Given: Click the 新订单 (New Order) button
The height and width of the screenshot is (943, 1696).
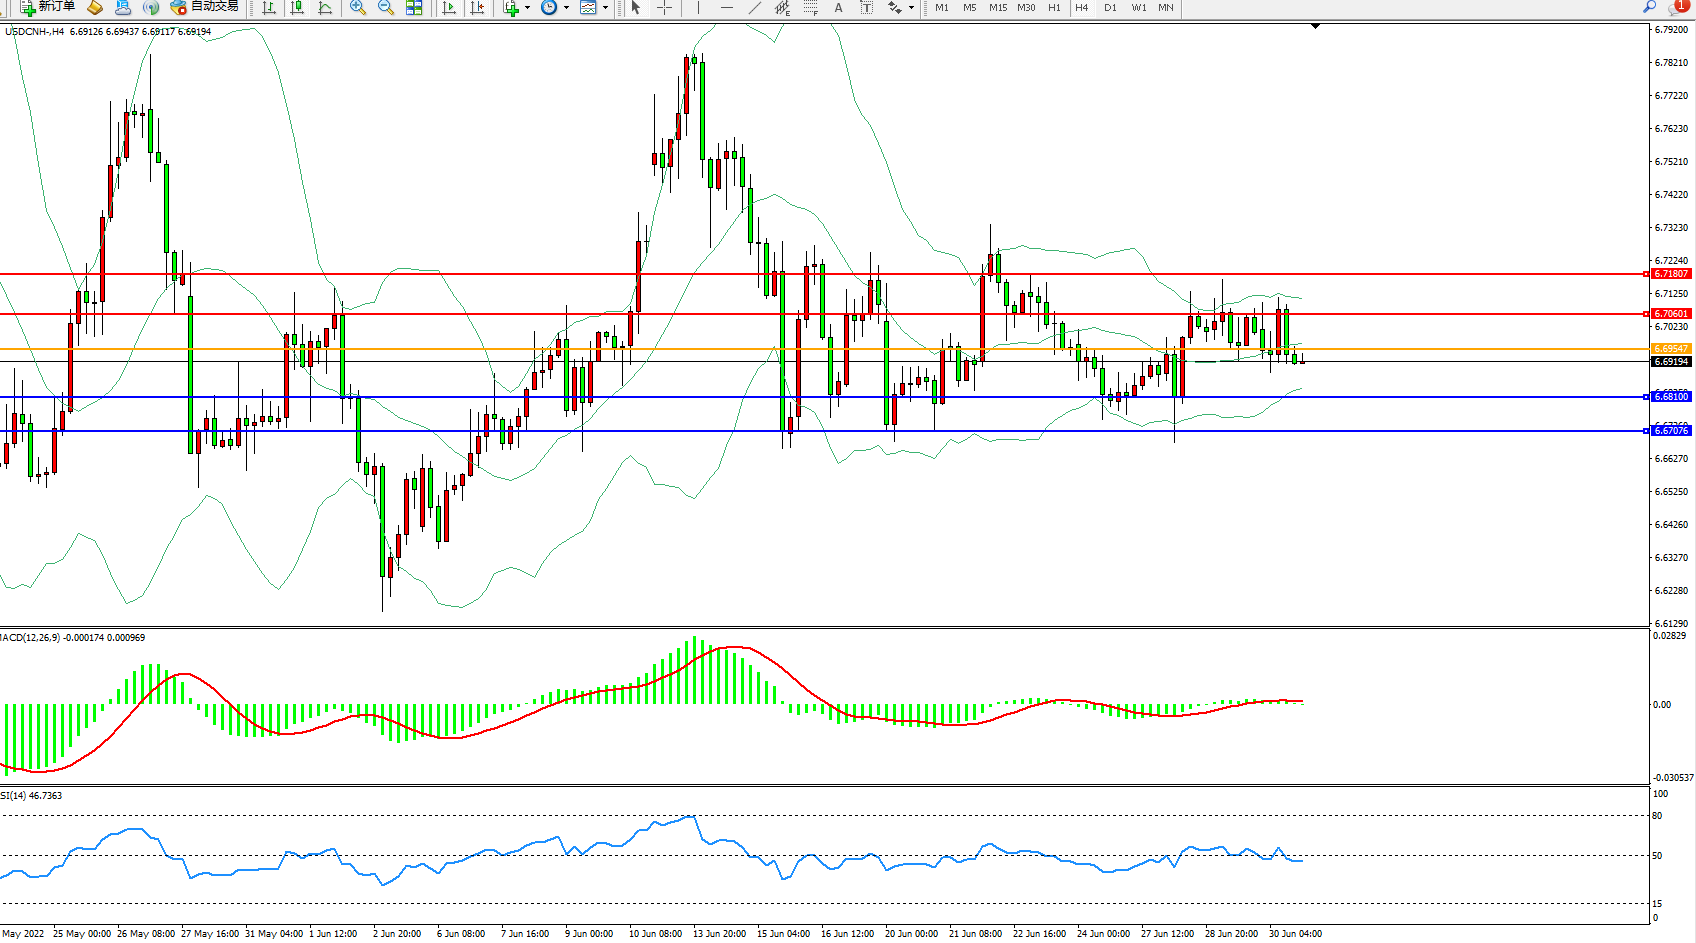Looking at the screenshot, I should point(47,7).
